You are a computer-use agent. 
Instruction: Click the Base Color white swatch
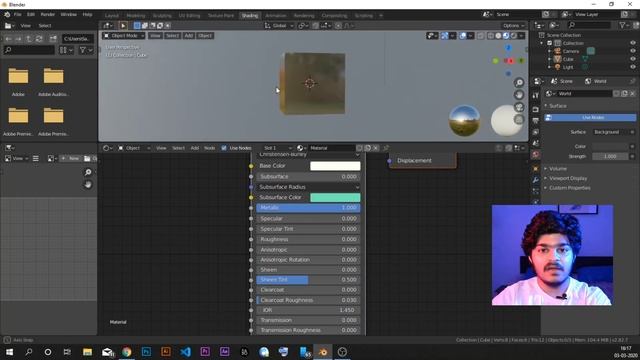coord(335,166)
